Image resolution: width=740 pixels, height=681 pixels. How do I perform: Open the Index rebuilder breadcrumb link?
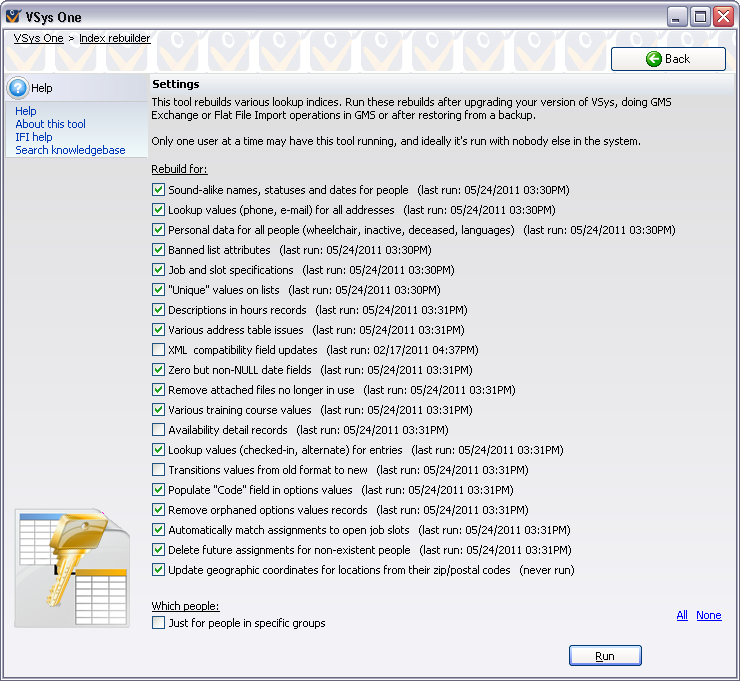pos(115,38)
